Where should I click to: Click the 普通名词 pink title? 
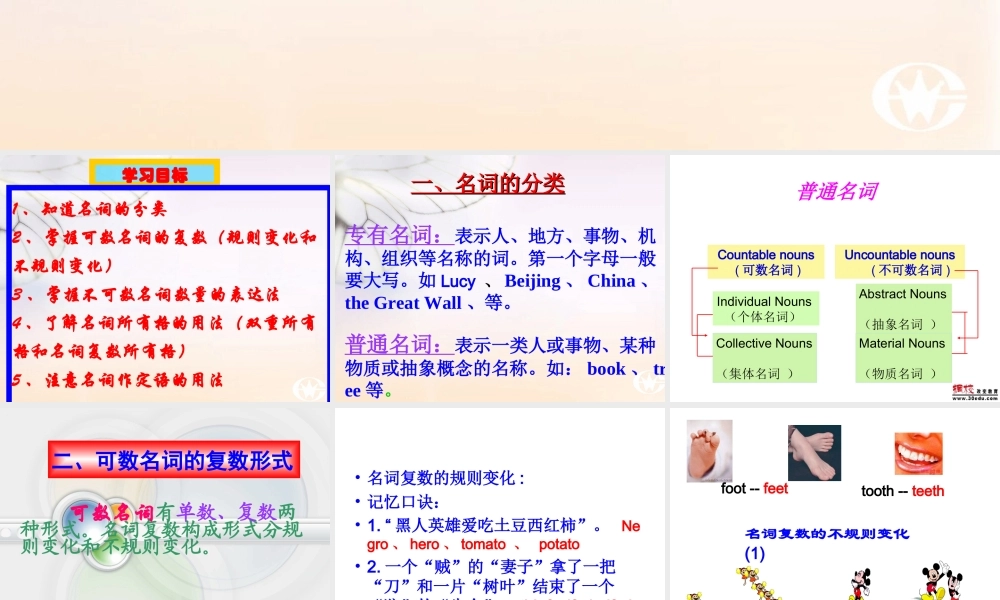point(837,191)
